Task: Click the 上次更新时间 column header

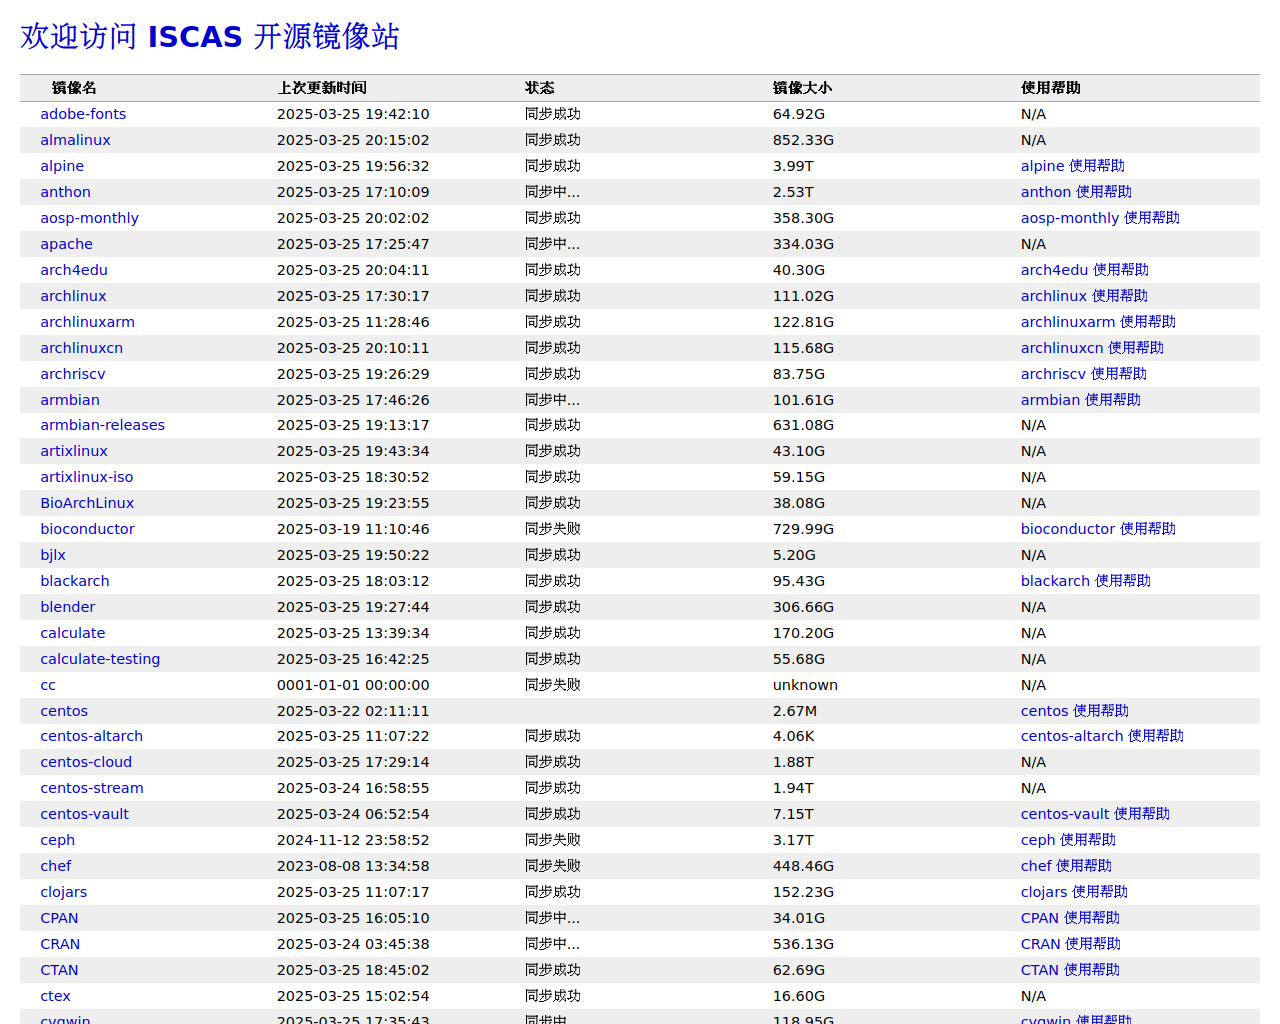Action: (x=322, y=88)
